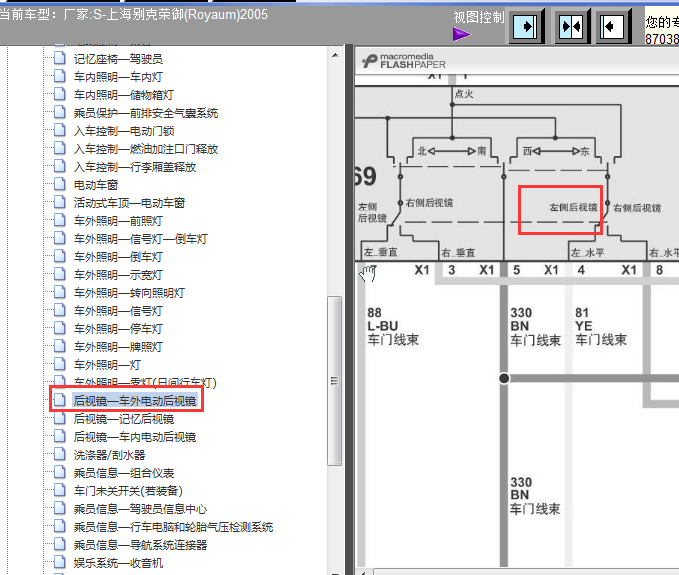Click the 左_水平 terminal label
This screenshot has height=575, width=679.
(x=587, y=252)
